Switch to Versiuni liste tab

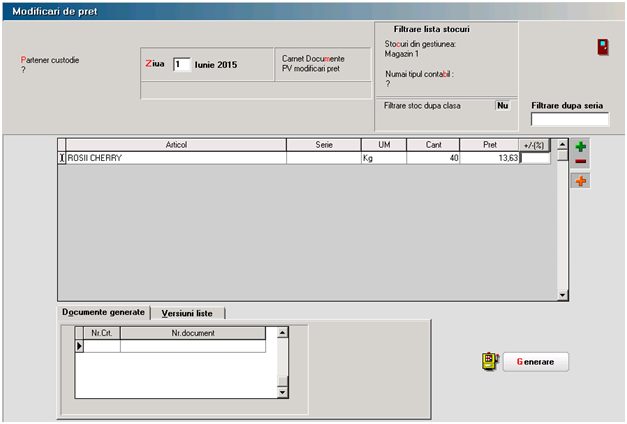pos(182,313)
